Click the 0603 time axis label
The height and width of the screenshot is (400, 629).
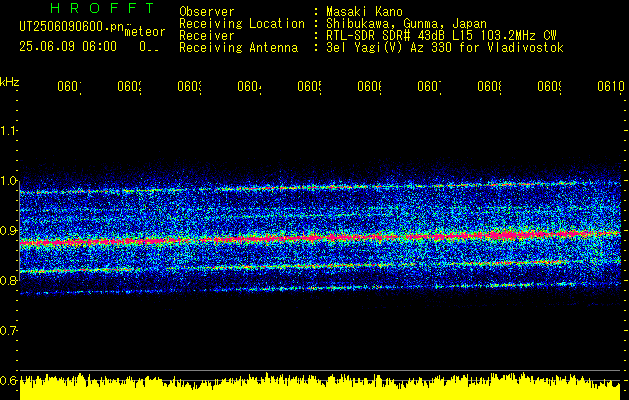pos(189,86)
